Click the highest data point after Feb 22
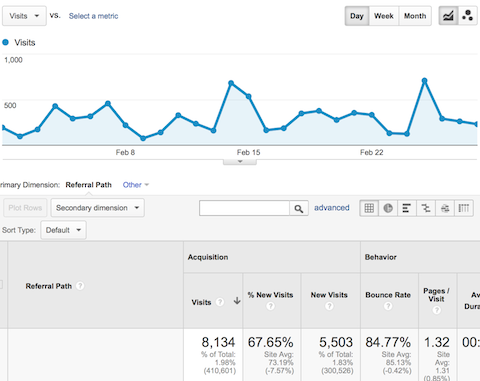The image size is (480, 381). (x=424, y=81)
